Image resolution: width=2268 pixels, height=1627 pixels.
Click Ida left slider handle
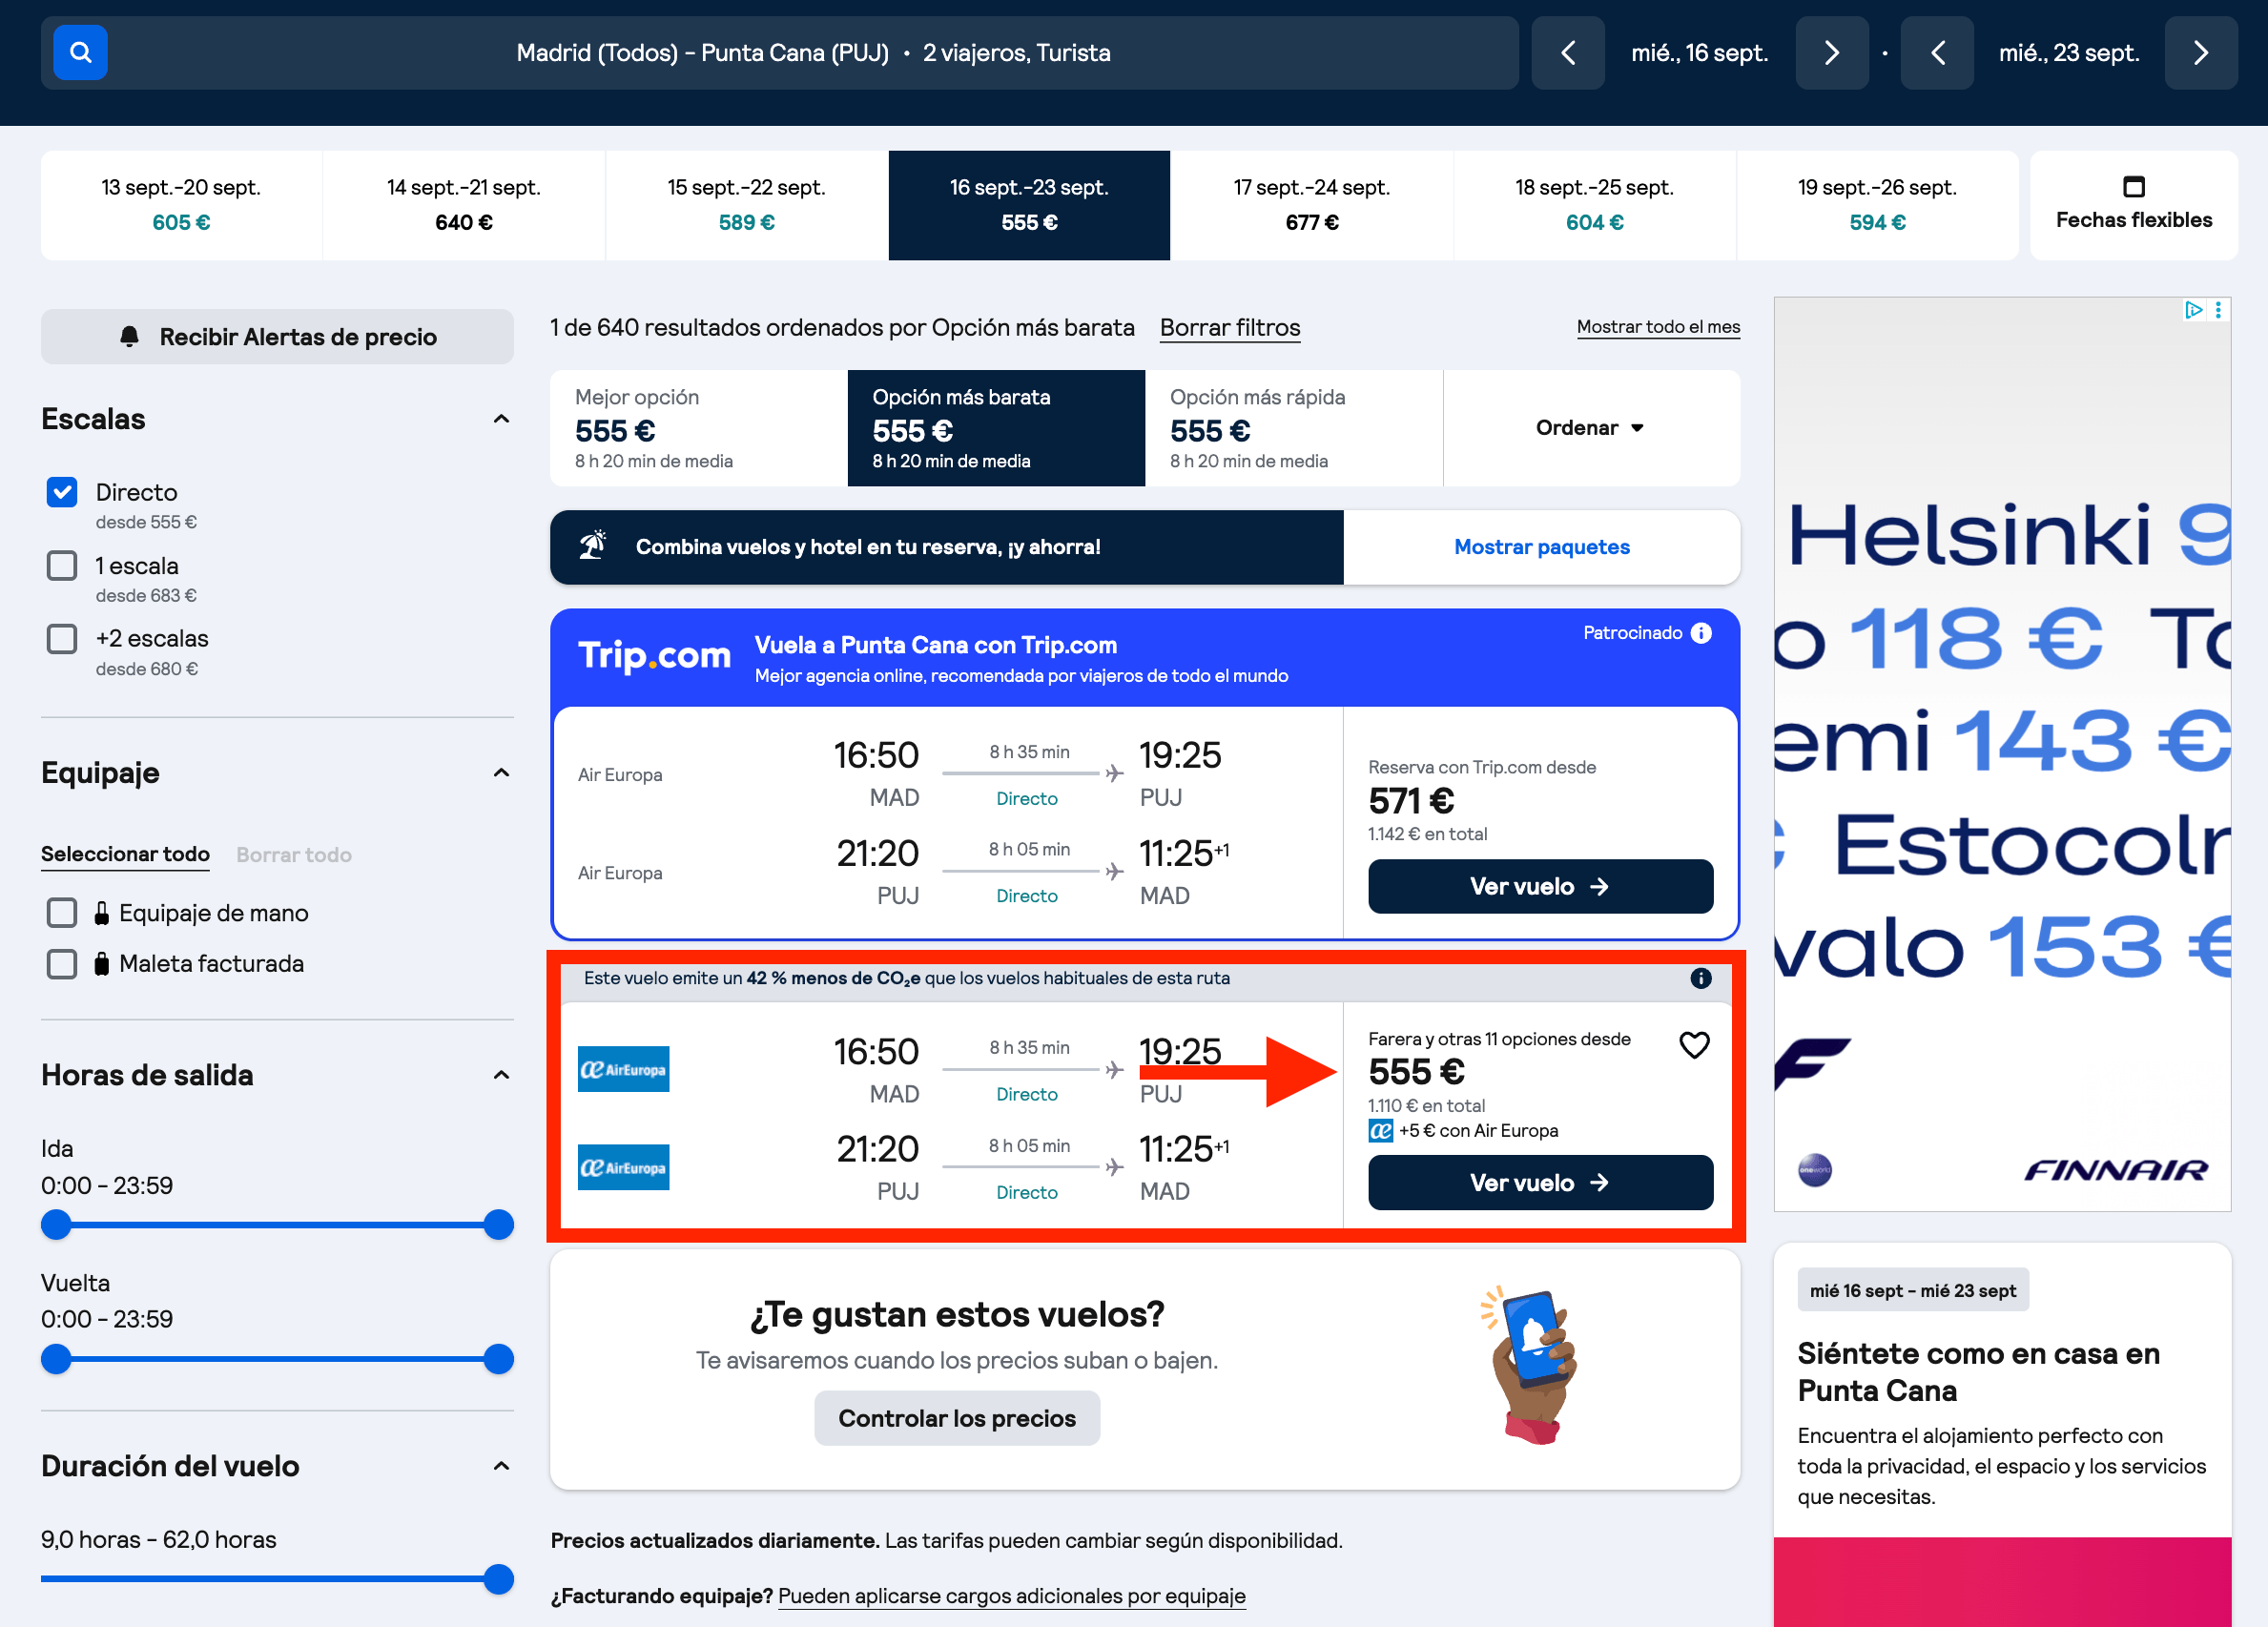tap(56, 1225)
